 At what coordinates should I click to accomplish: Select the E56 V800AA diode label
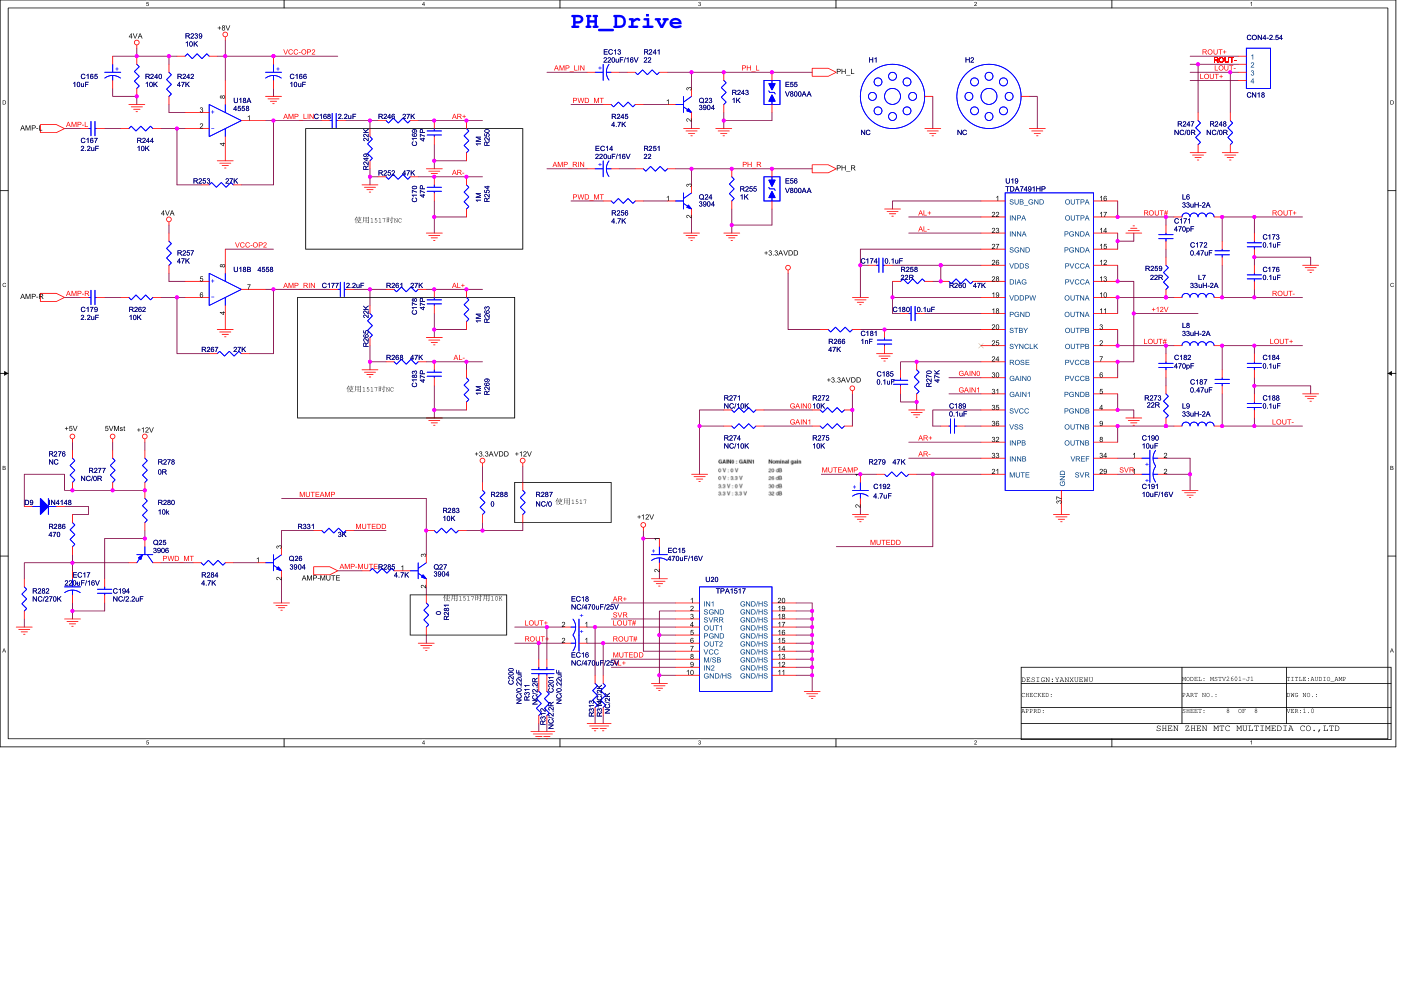(x=798, y=186)
